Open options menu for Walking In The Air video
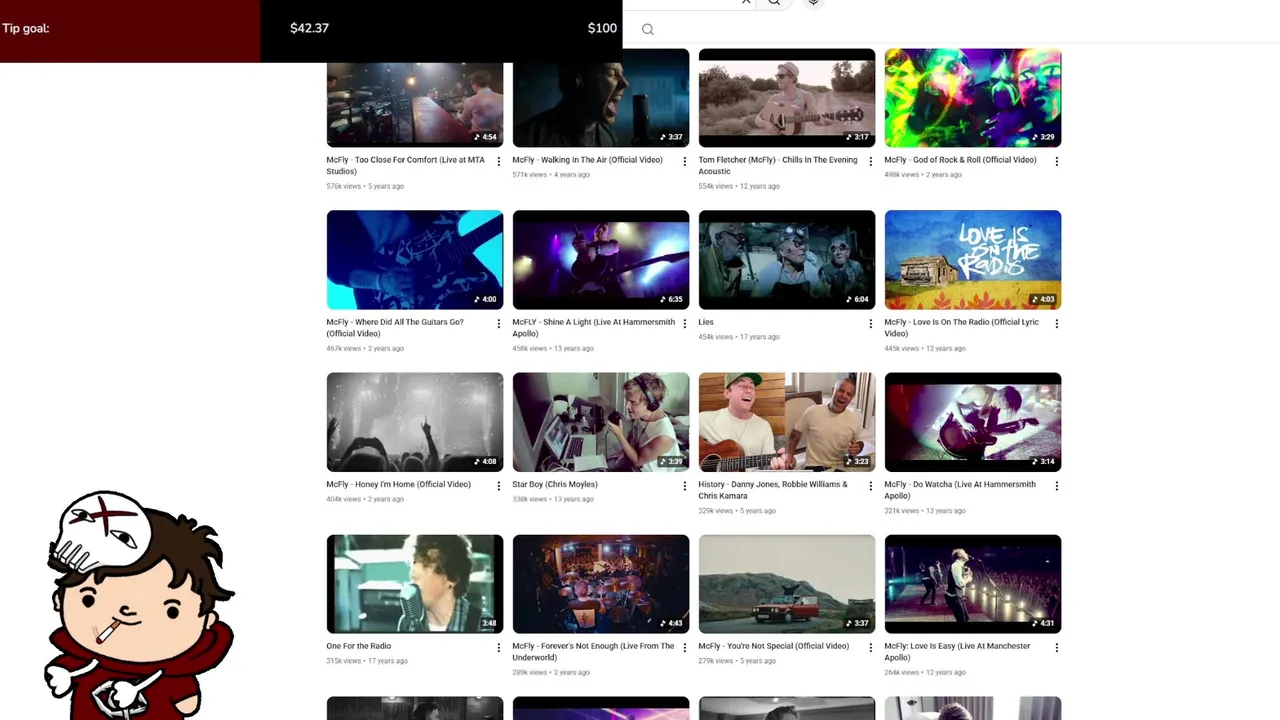The image size is (1280, 720). coord(684,161)
